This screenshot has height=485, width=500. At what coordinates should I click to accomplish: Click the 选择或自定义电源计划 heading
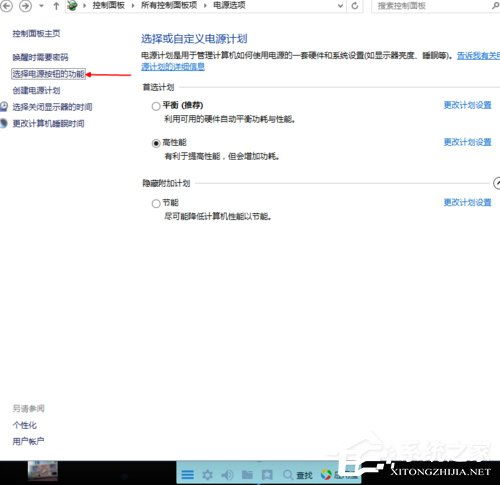tap(194, 39)
